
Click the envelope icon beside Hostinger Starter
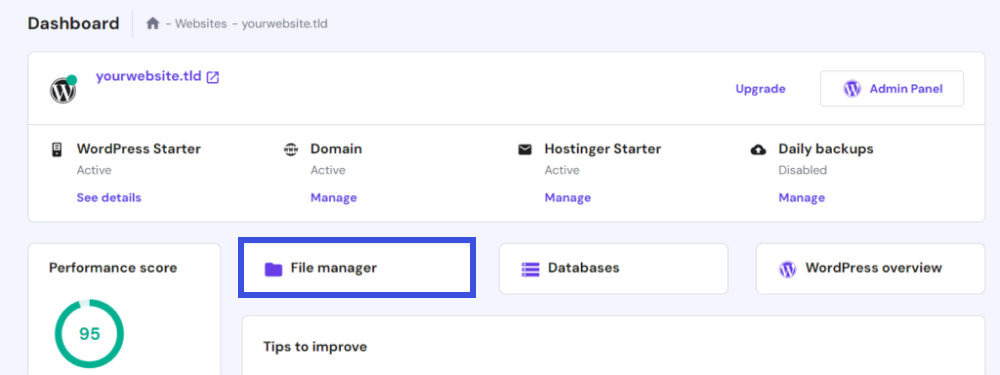524,150
